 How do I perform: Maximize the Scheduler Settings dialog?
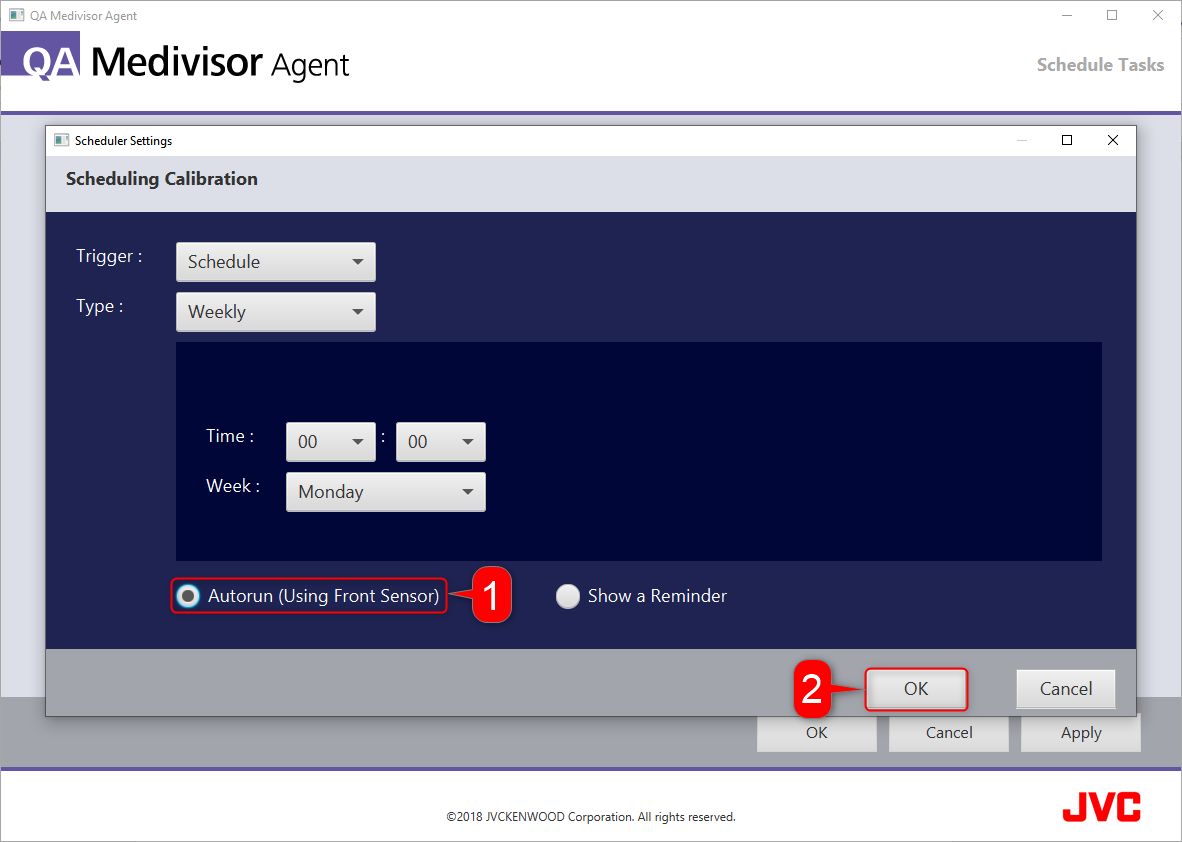click(x=1067, y=140)
